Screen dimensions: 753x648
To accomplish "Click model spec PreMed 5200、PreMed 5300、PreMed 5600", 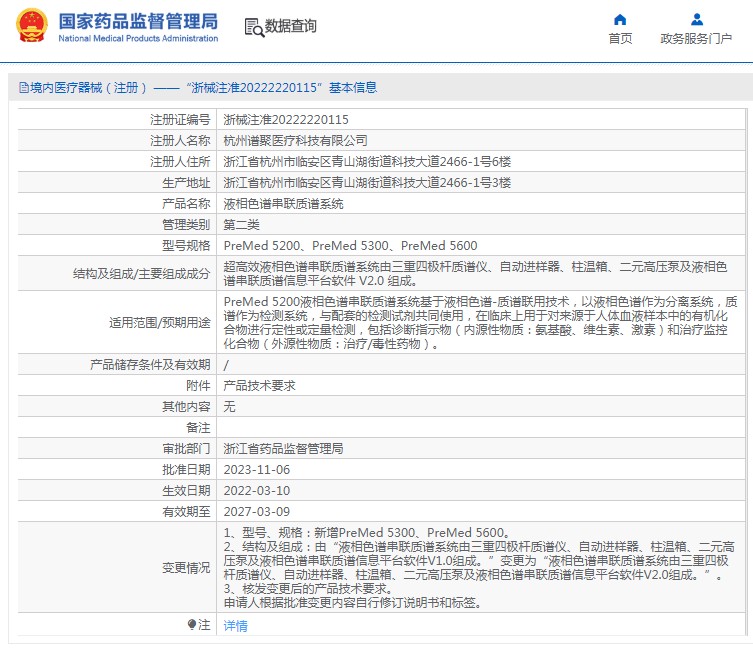I will click(351, 246).
